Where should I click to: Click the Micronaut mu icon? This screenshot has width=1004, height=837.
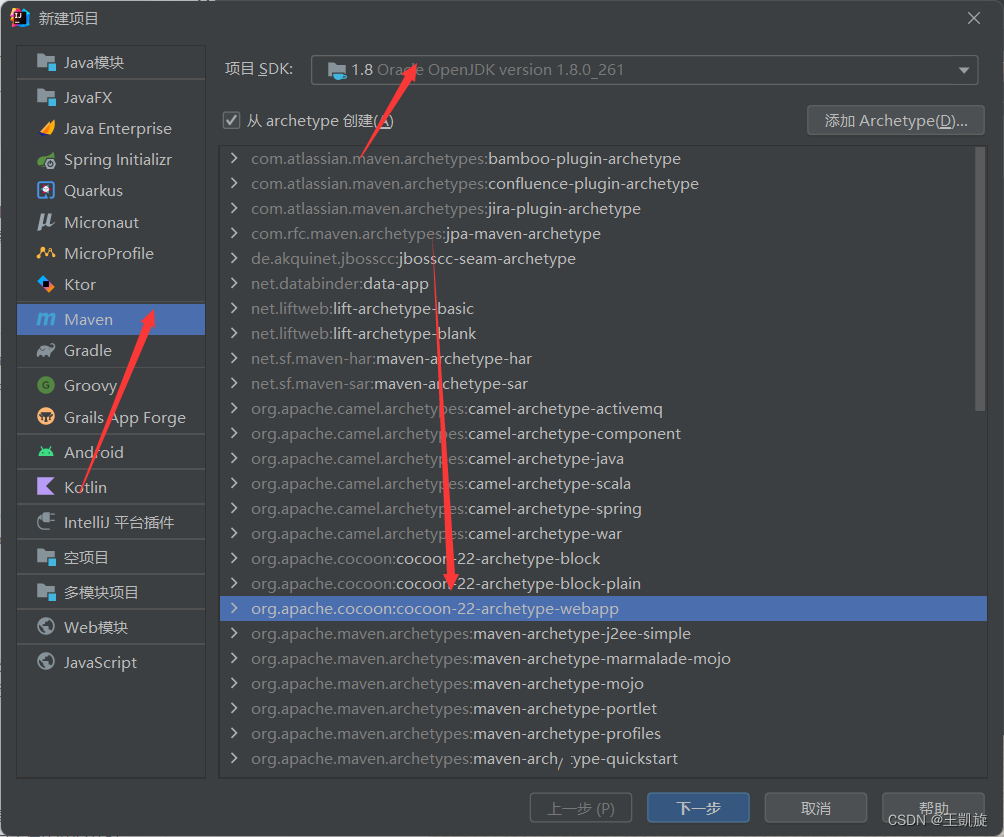pyautogui.click(x=46, y=222)
